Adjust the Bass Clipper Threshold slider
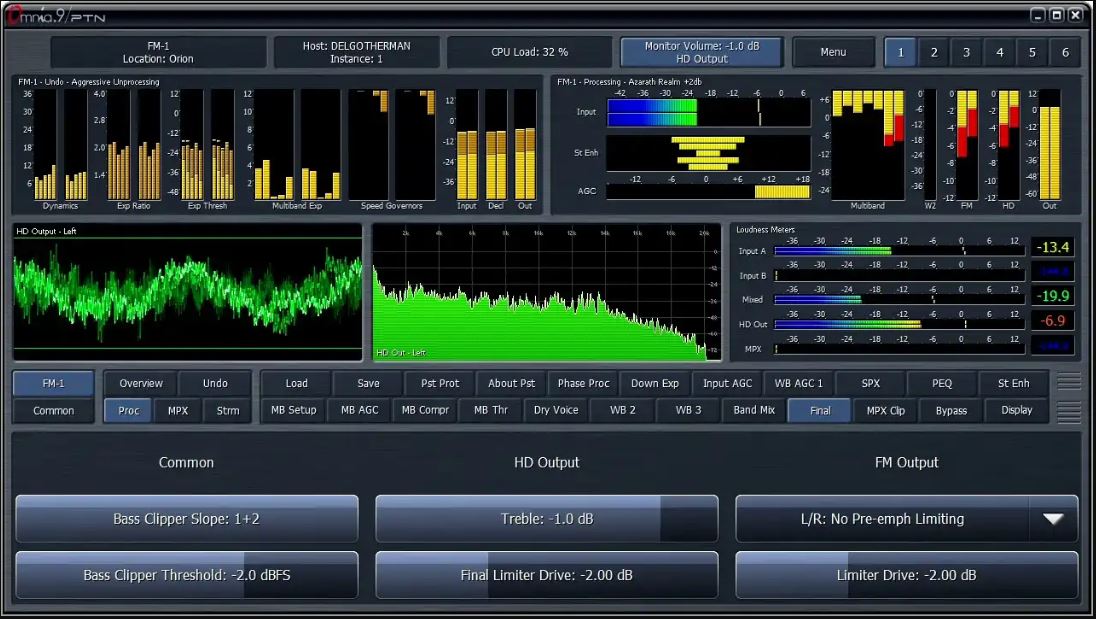 pos(187,575)
